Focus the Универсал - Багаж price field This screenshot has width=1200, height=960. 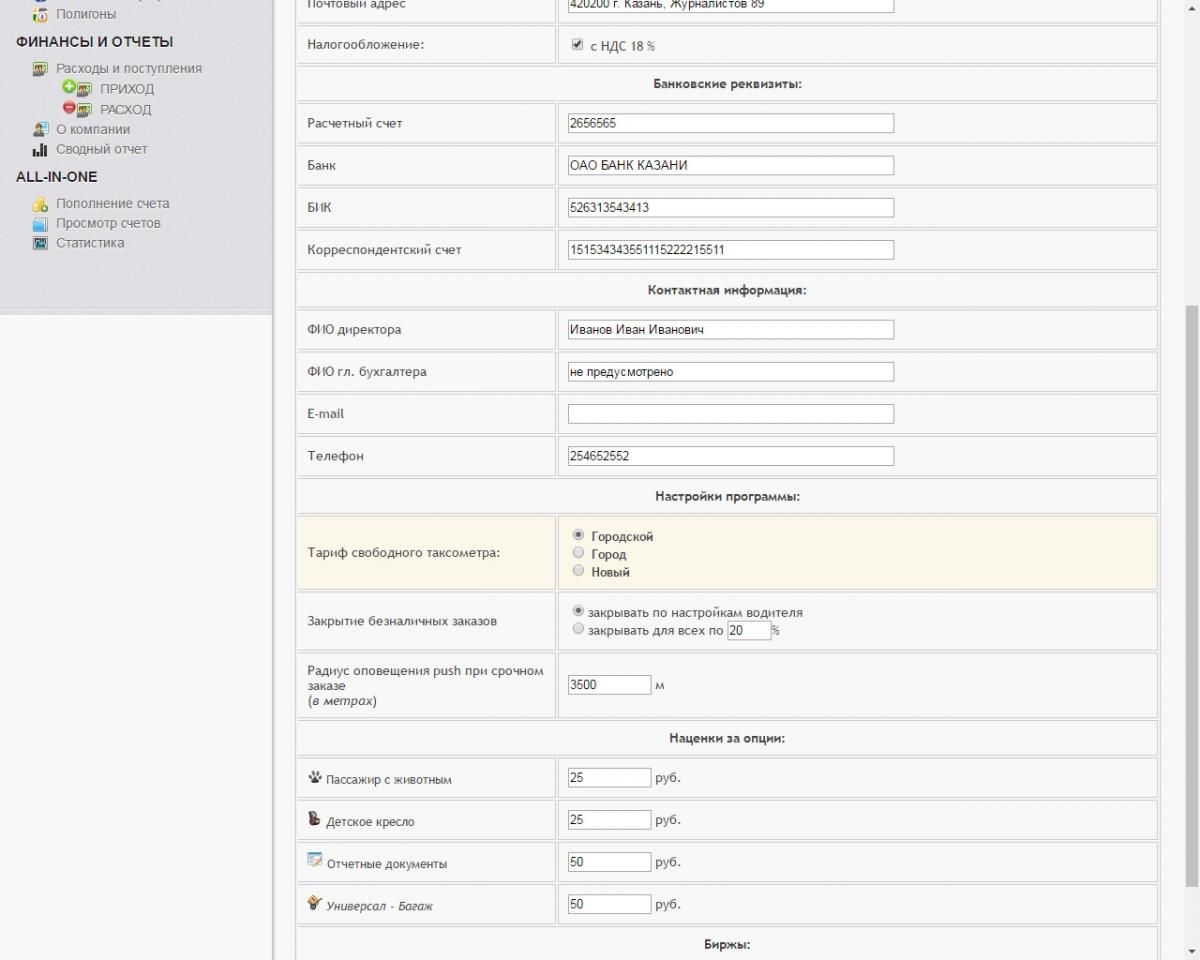point(609,904)
